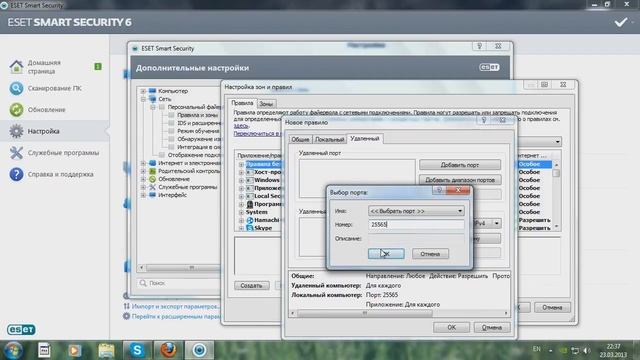
Task: Click volume speaker icon in system tray
Action: (x=587, y=350)
